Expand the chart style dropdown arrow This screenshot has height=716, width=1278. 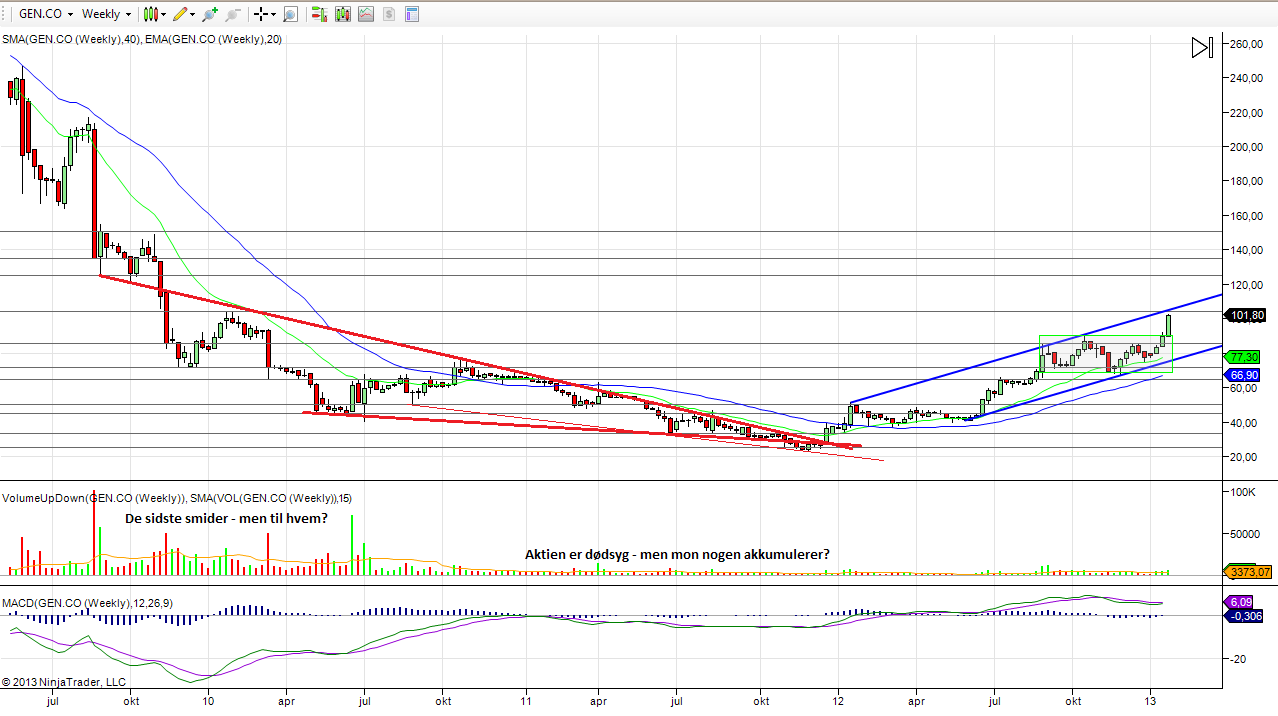[163, 14]
